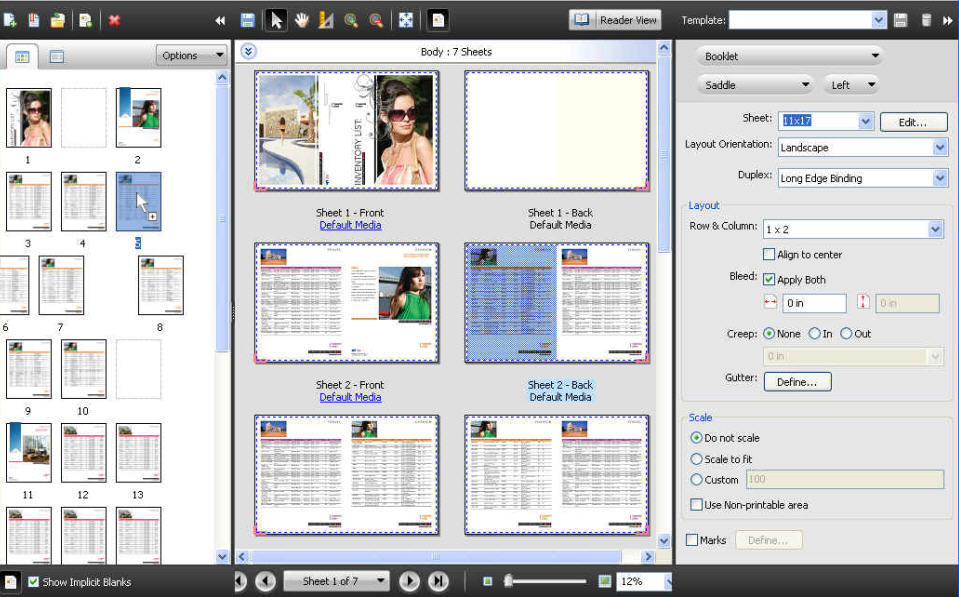Viewport: 959px width, 597px height.
Task: Click the open job folder icon
Action: (58, 19)
